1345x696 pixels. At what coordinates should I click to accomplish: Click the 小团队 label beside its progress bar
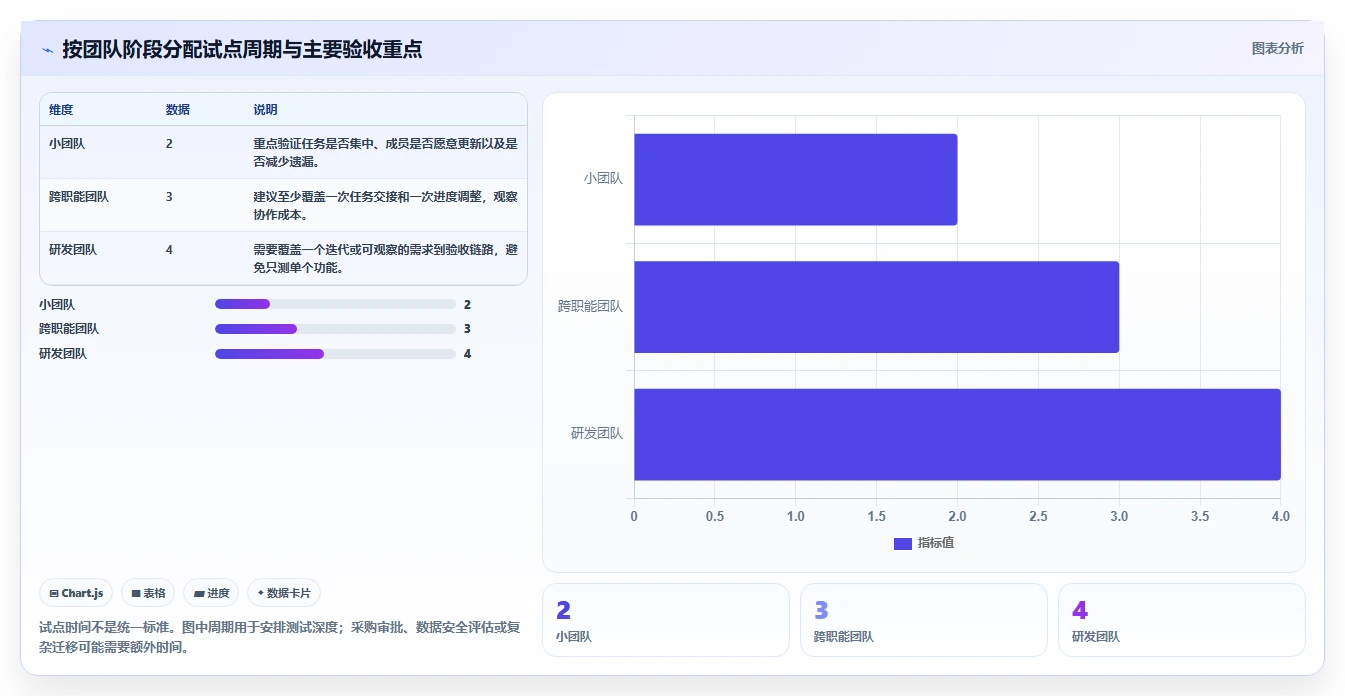(x=57, y=304)
